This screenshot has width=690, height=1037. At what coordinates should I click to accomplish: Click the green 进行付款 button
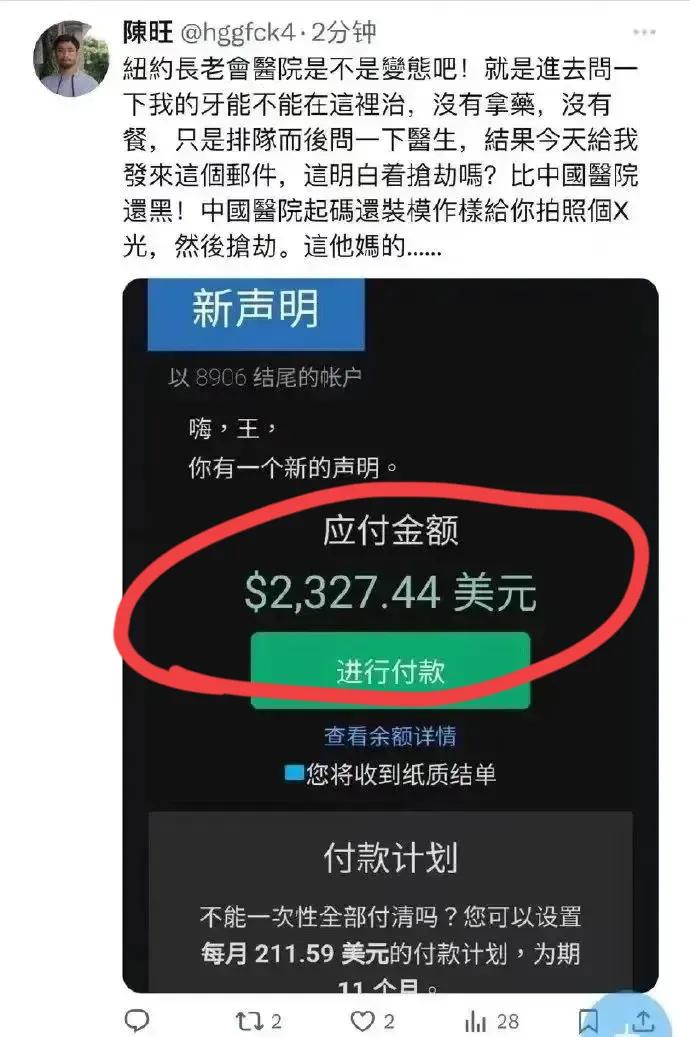(x=390, y=671)
